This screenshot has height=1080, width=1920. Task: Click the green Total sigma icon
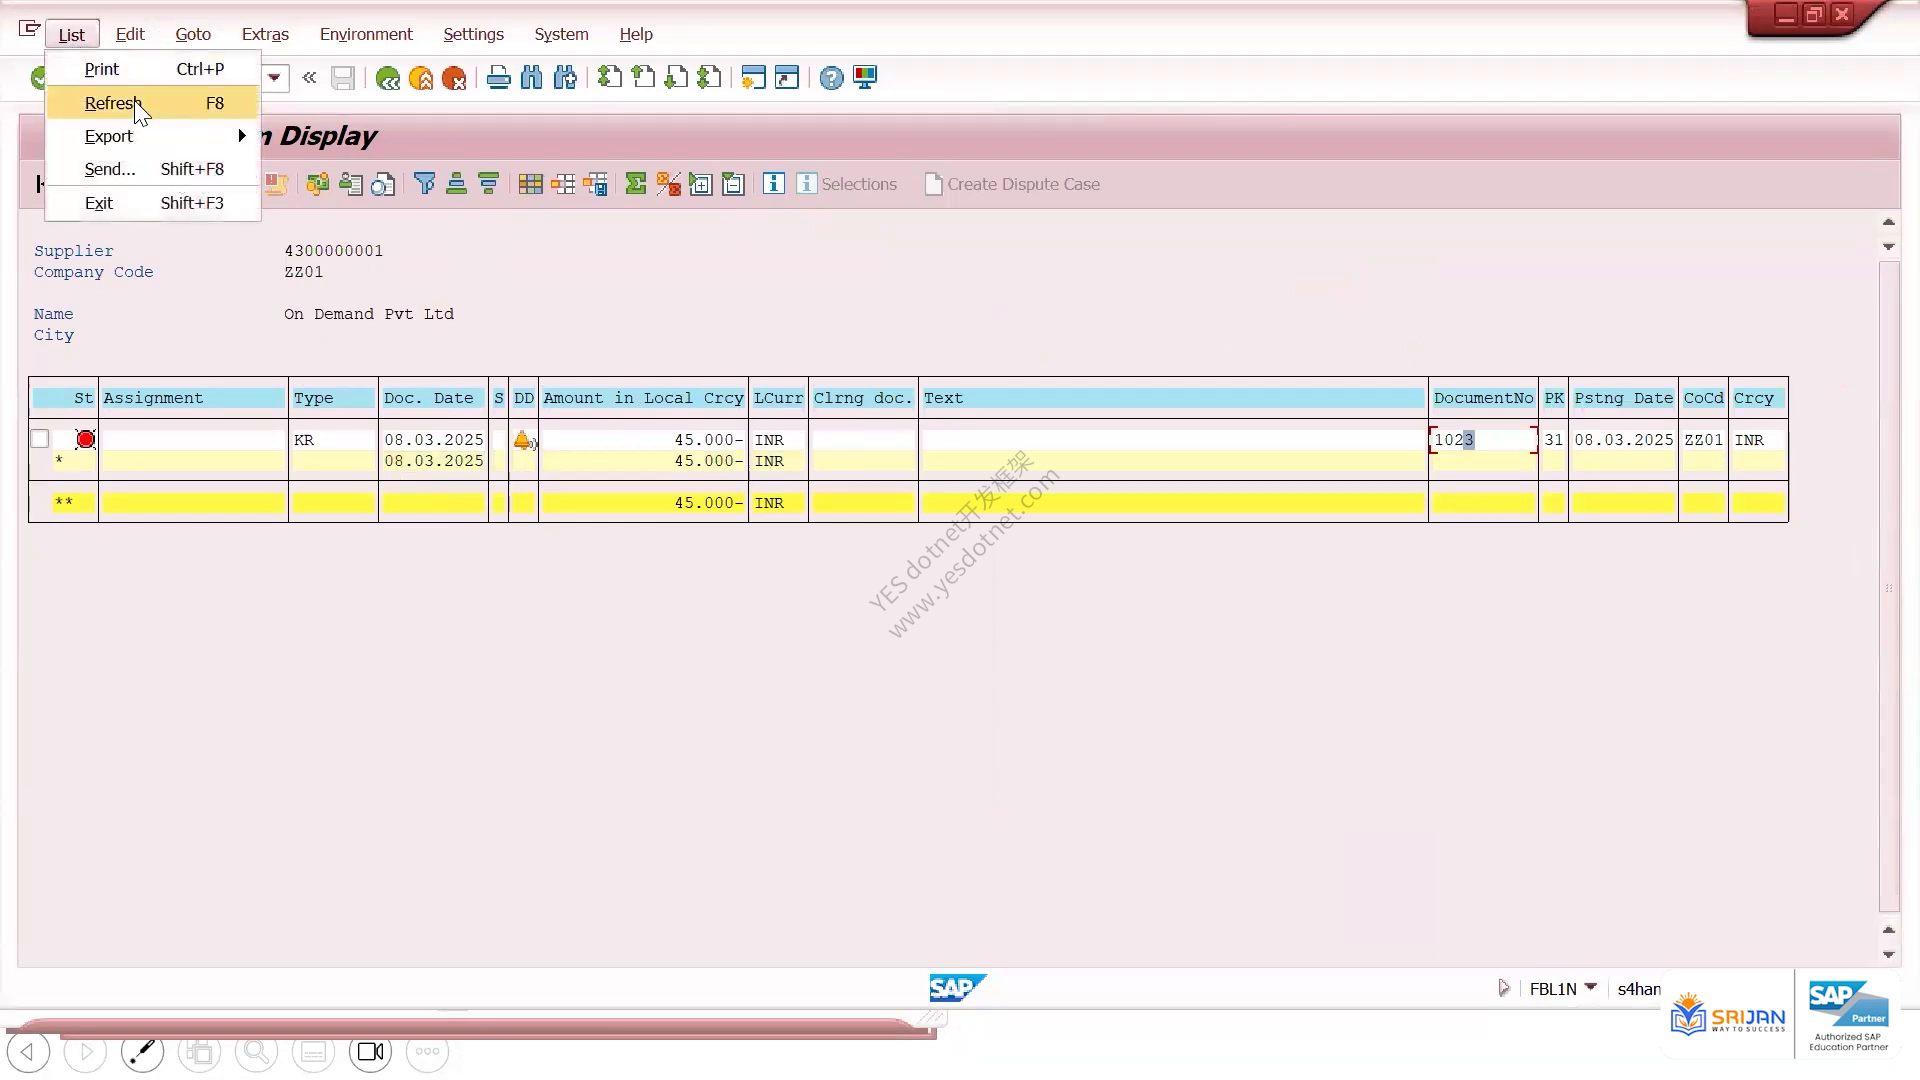tap(636, 184)
